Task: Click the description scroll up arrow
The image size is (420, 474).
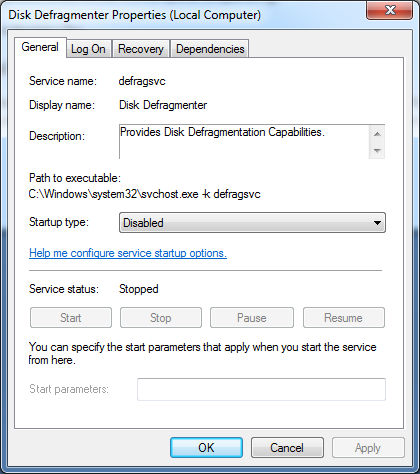Action: click(377, 134)
